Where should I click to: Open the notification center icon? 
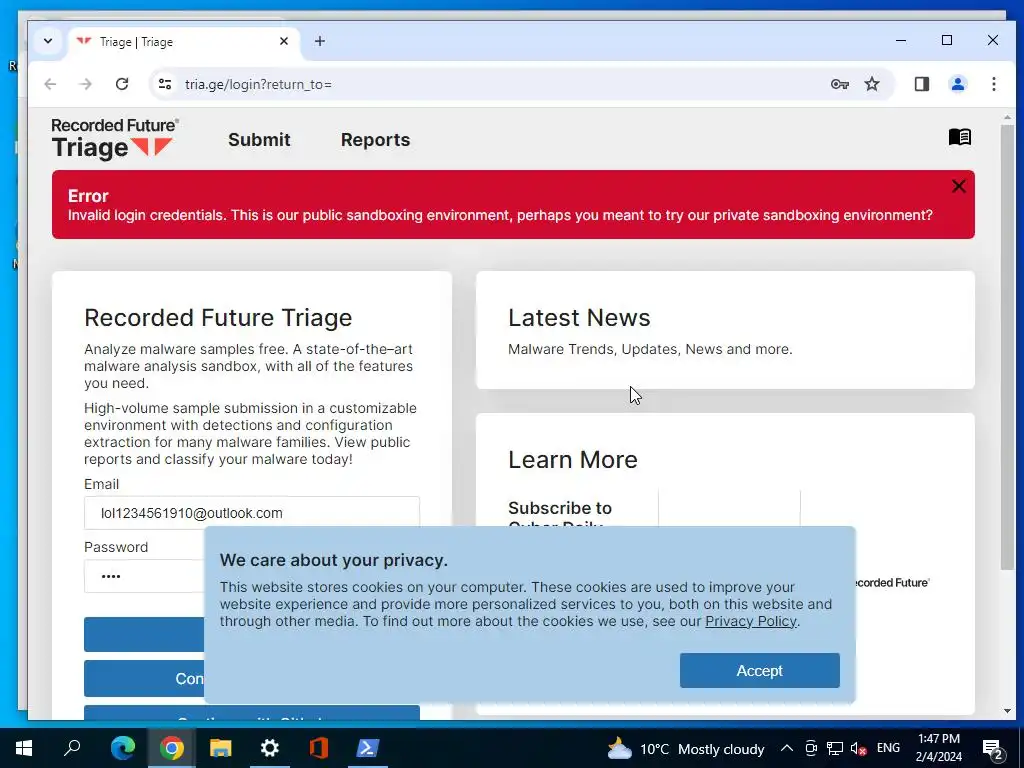coord(992,749)
